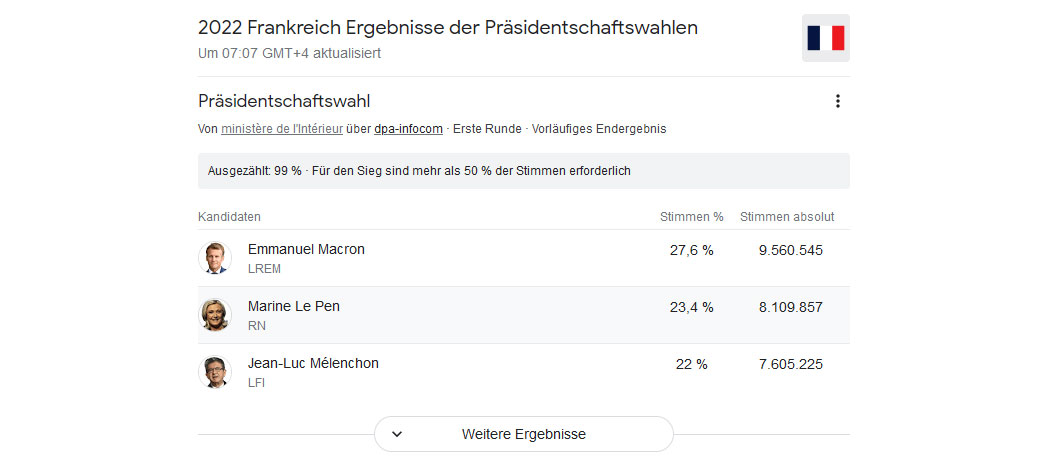This screenshot has height=462, width=1050.
Task: Click the 2022 Frankreich Ergebnisse title
Action: [448, 28]
